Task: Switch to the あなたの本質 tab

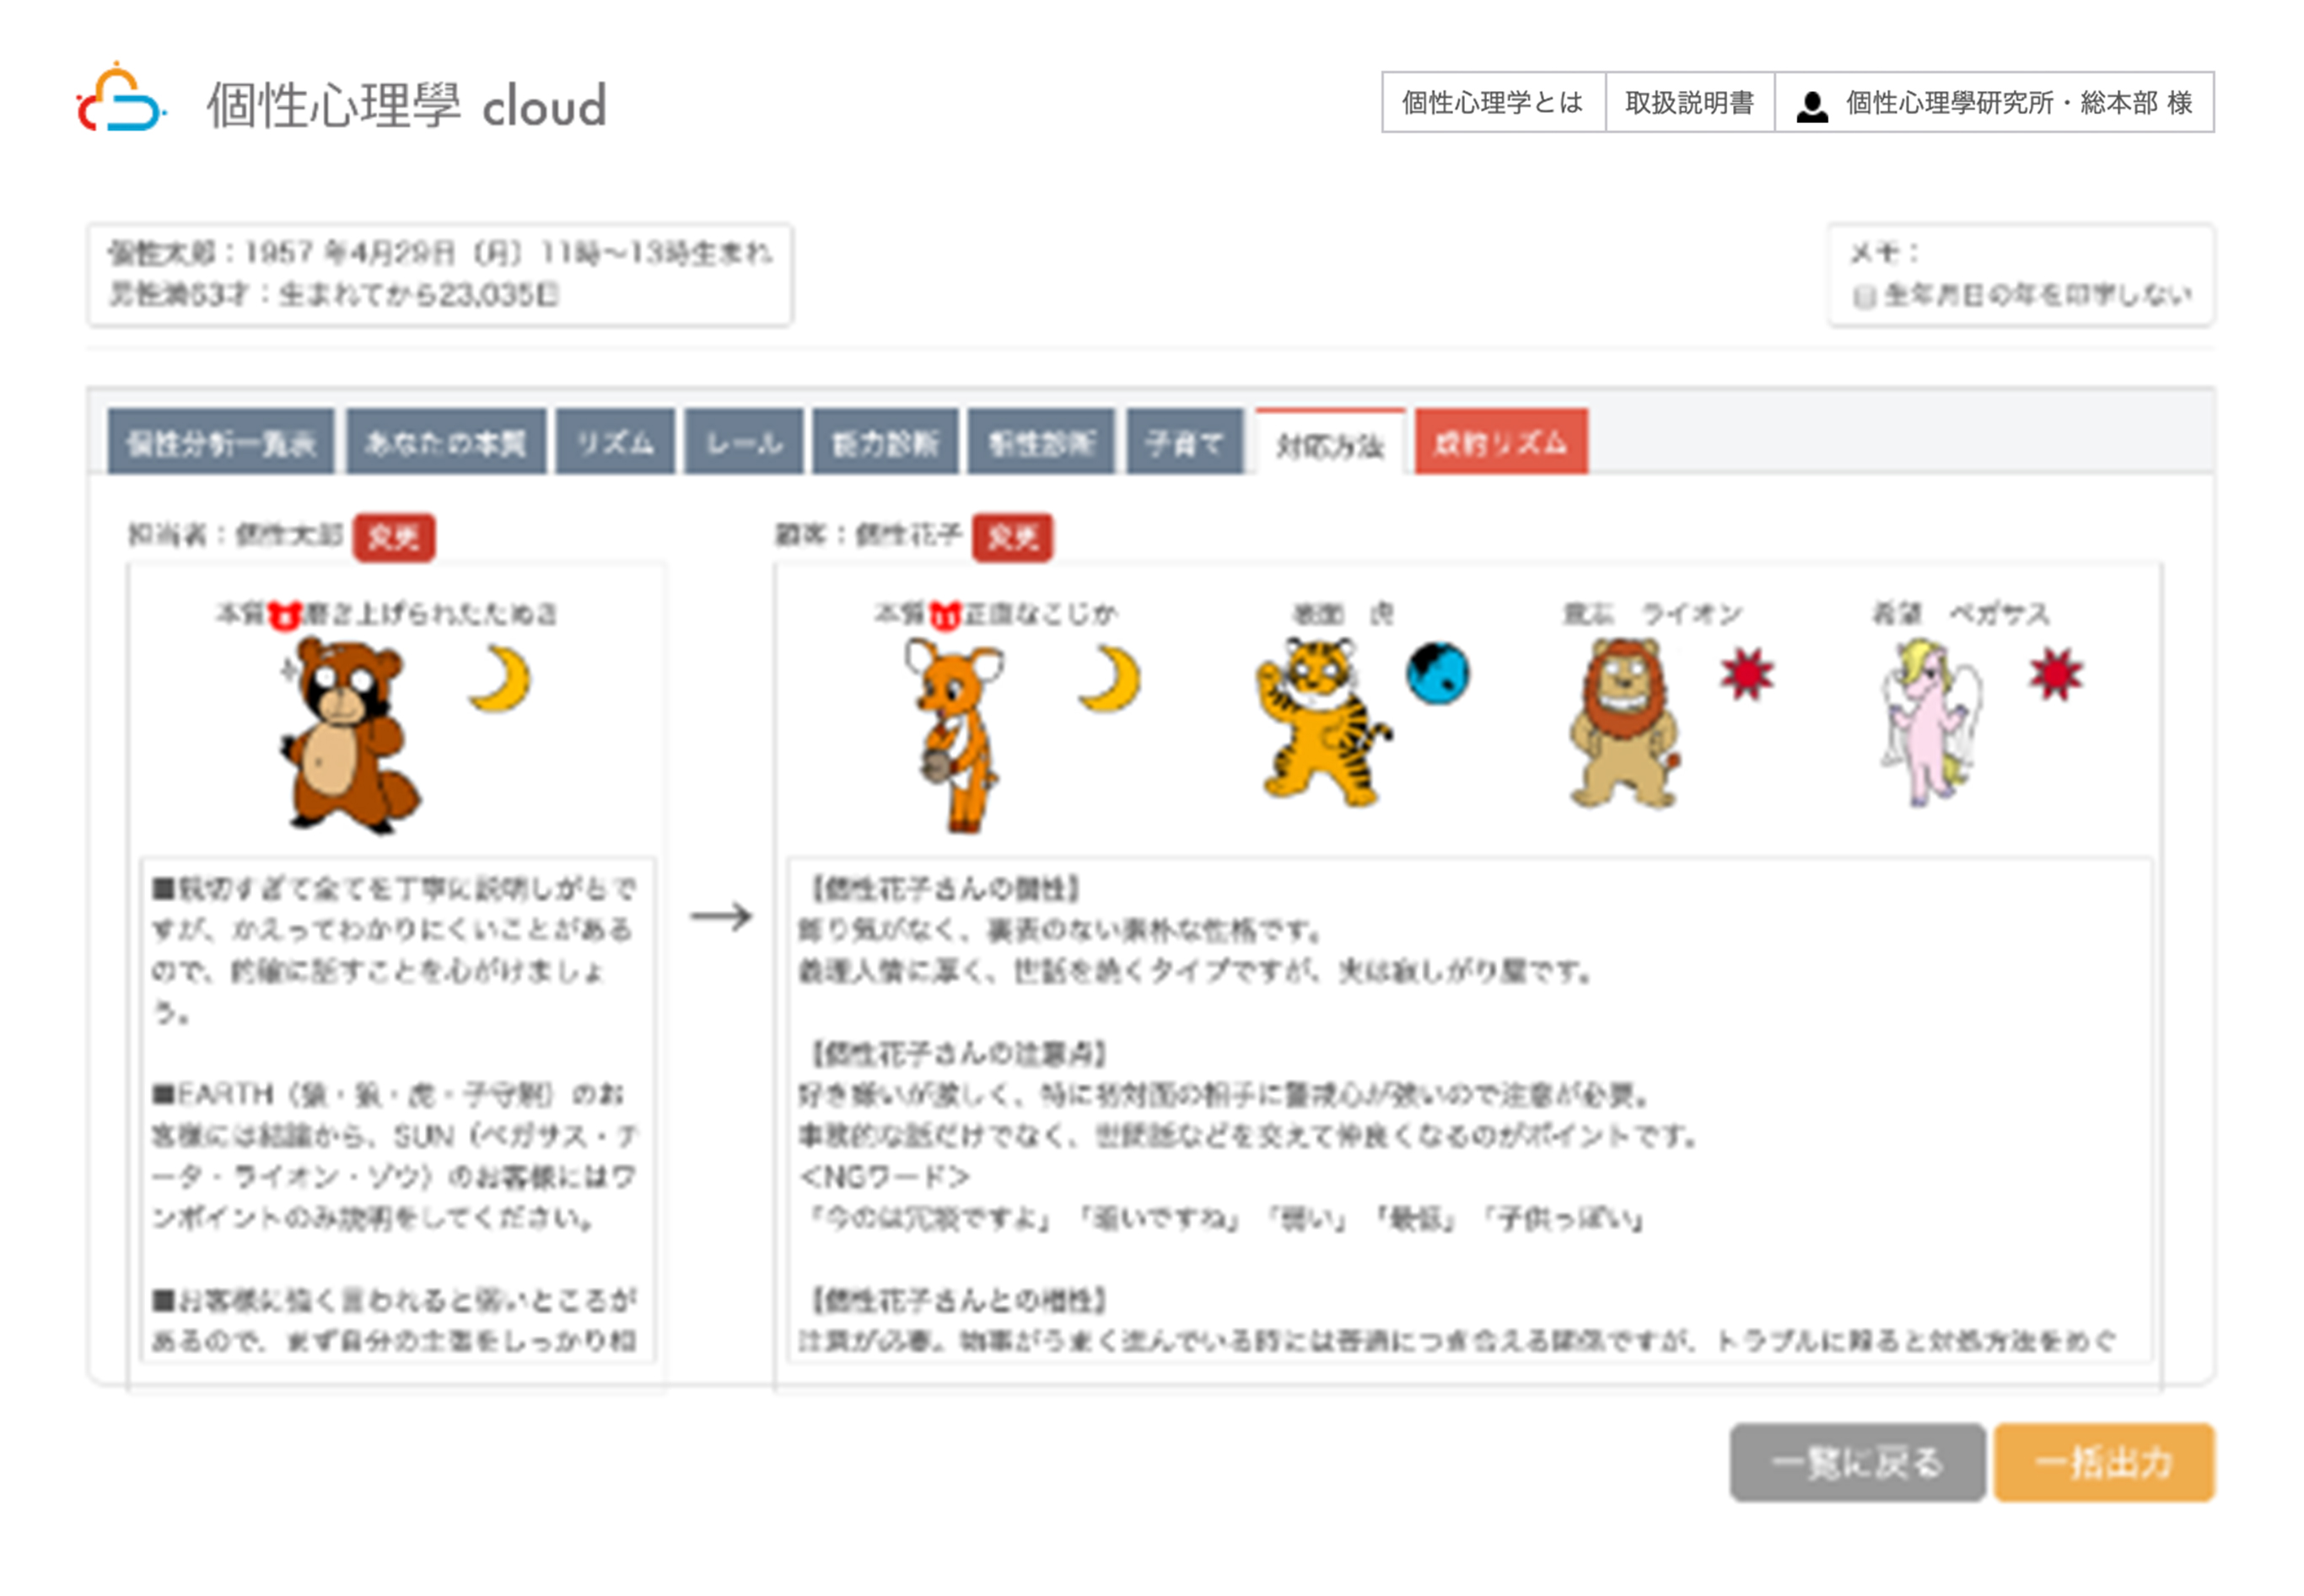Action: click(446, 442)
